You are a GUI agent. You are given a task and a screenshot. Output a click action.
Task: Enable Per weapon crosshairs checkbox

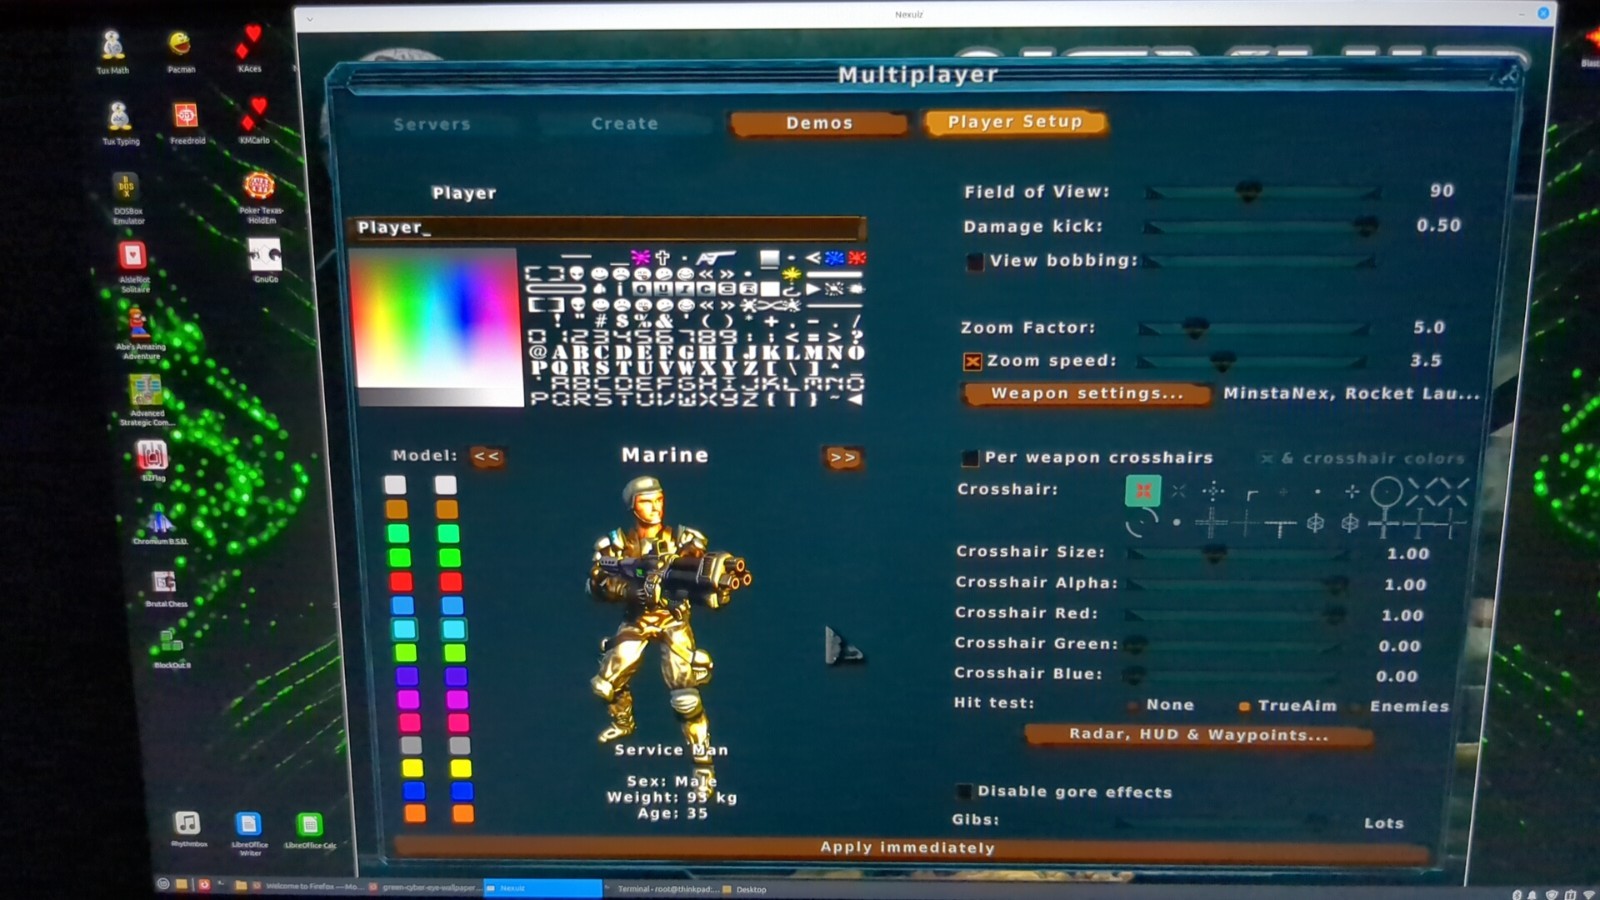(x=969, y=458)
